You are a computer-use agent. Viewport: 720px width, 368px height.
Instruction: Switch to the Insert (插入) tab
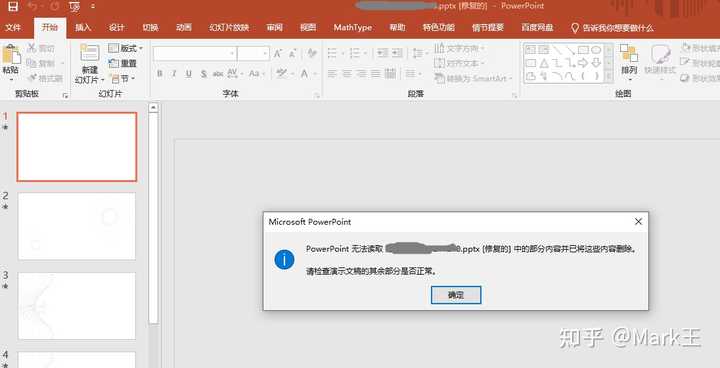coord(83,28)
